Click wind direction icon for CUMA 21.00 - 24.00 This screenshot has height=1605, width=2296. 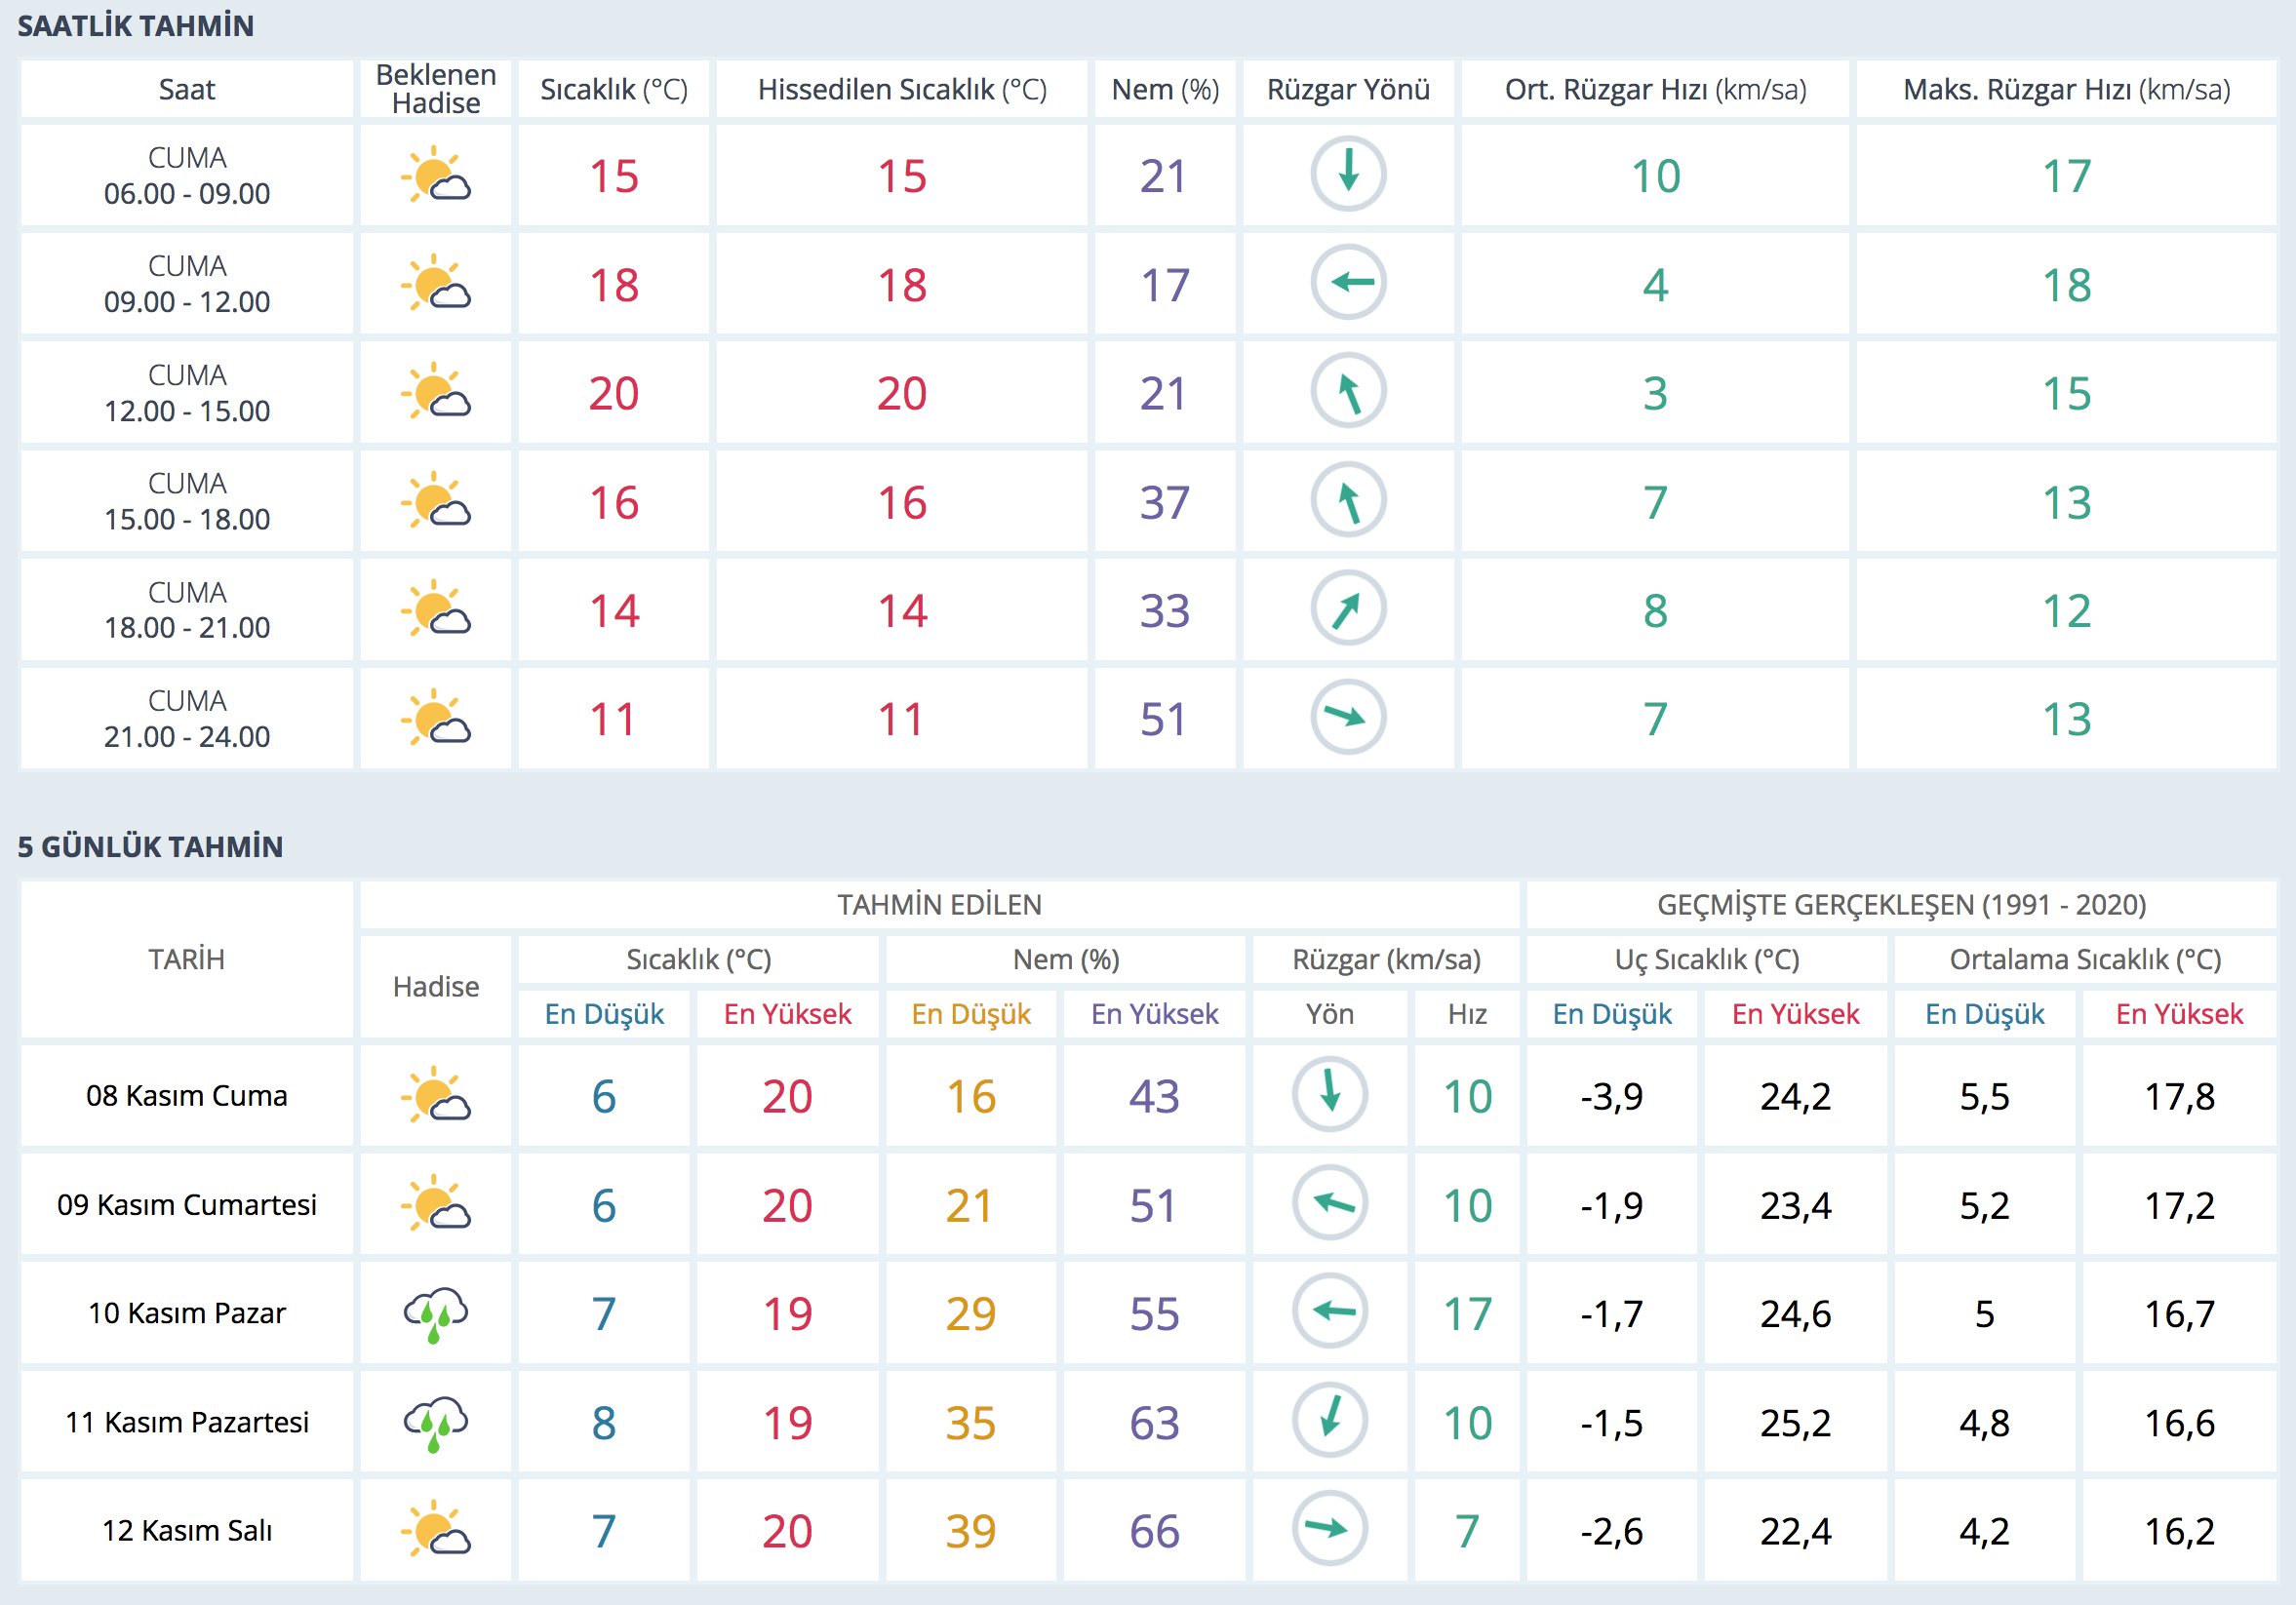(x=1347, y=717)
